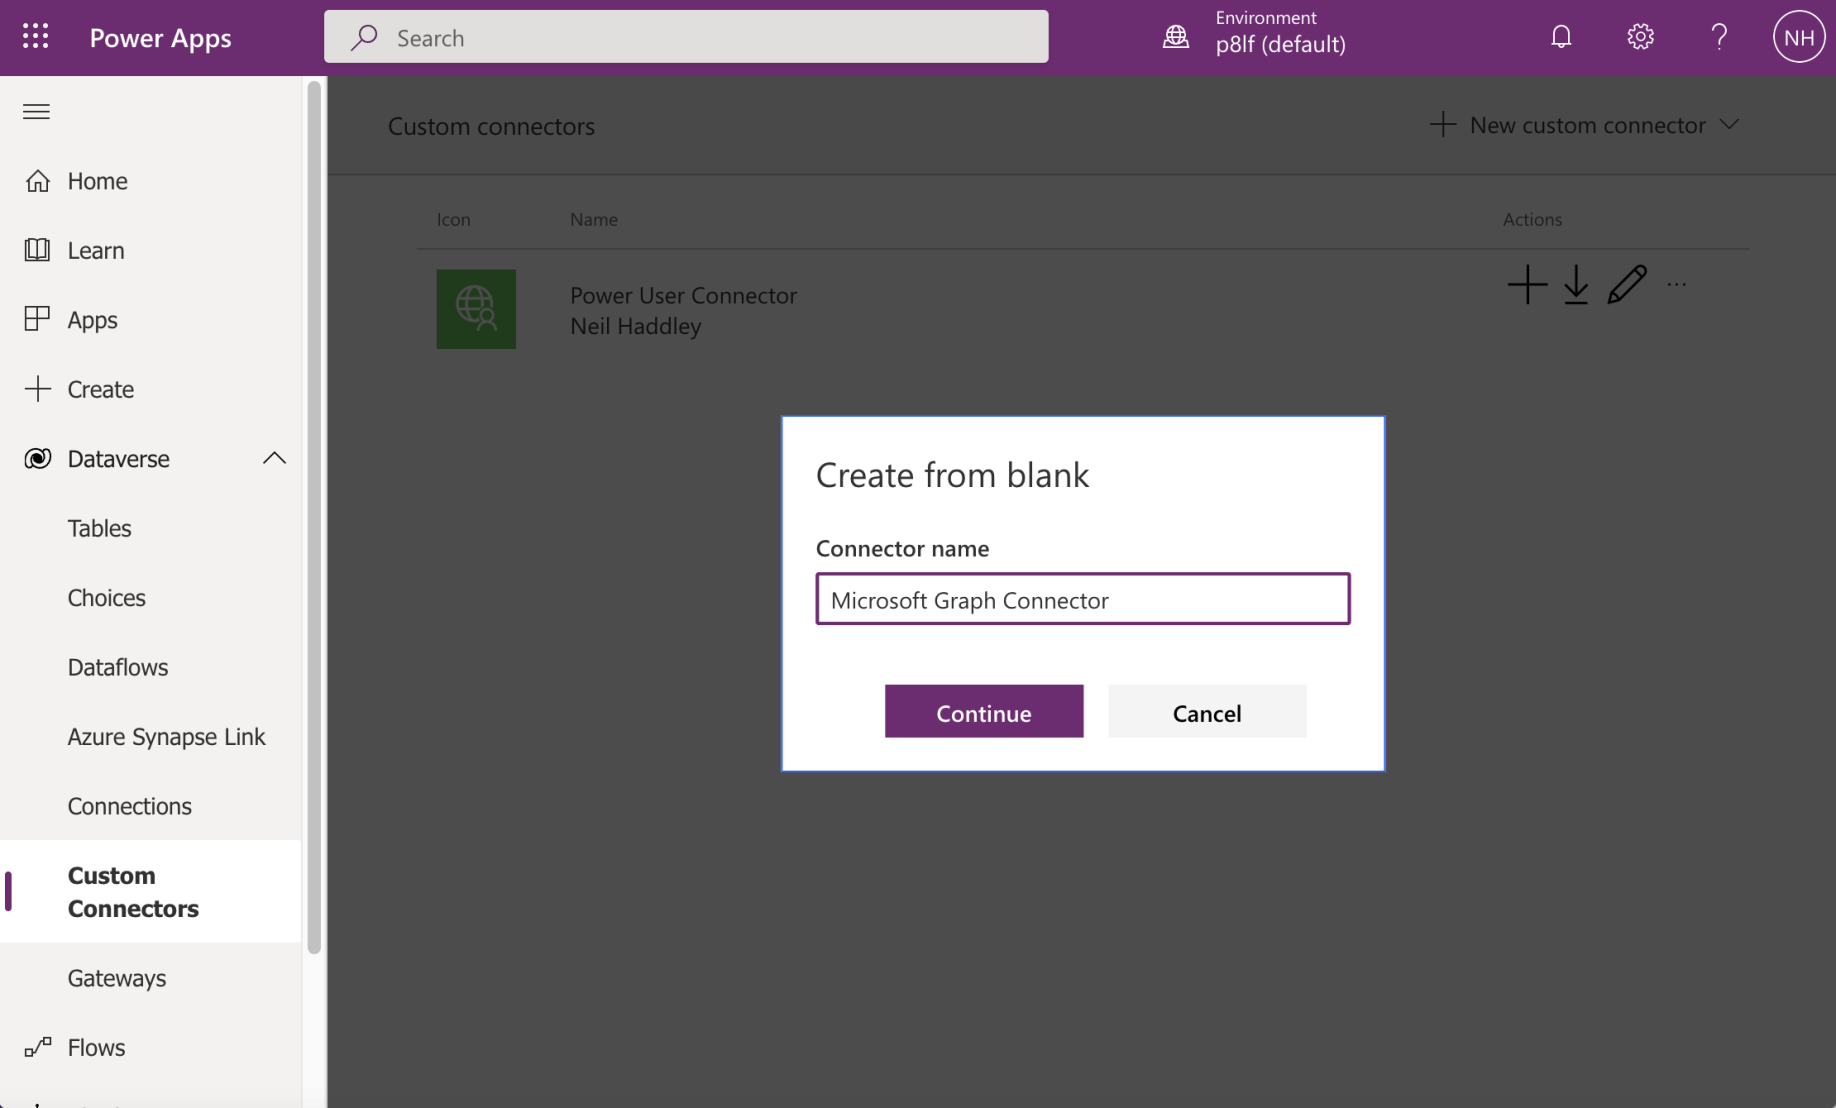Click the search magnifier icon
The width and height of the screenshot is (1836, 1108).
[x=364, y=37]
